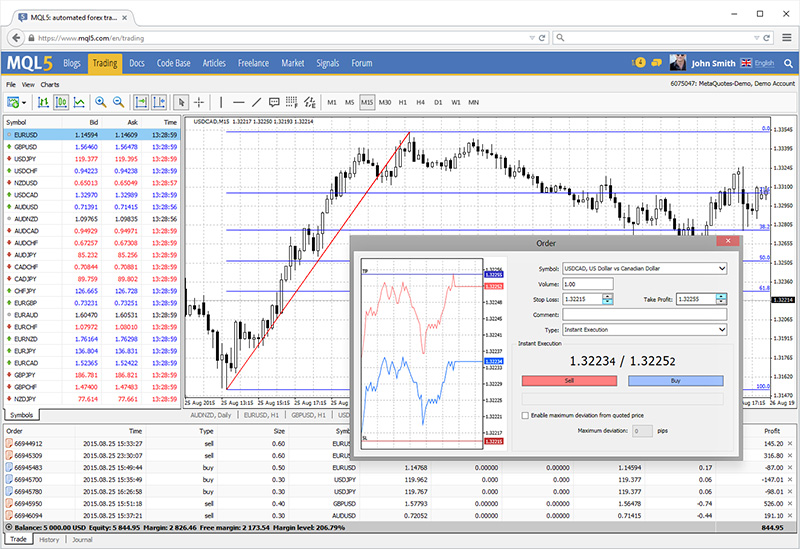Click the zoom out magnifier icon

pos(118,102)
